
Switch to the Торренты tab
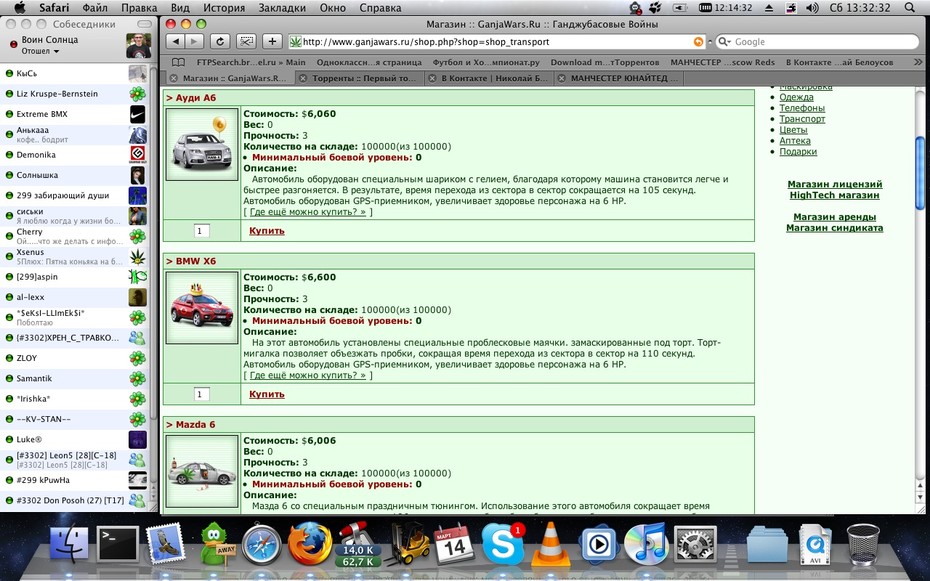coord(364,78)
